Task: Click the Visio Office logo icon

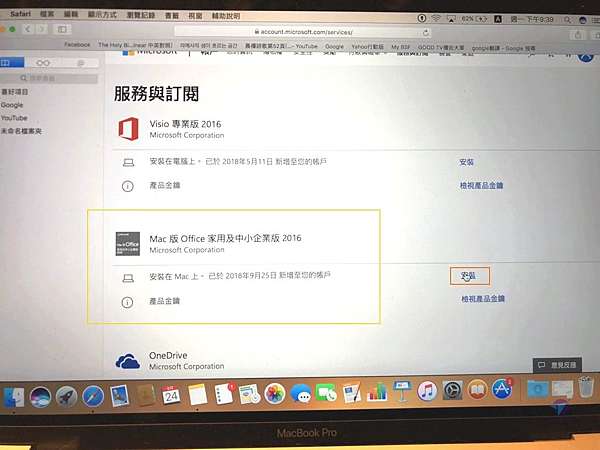Action: coord(128,129)
